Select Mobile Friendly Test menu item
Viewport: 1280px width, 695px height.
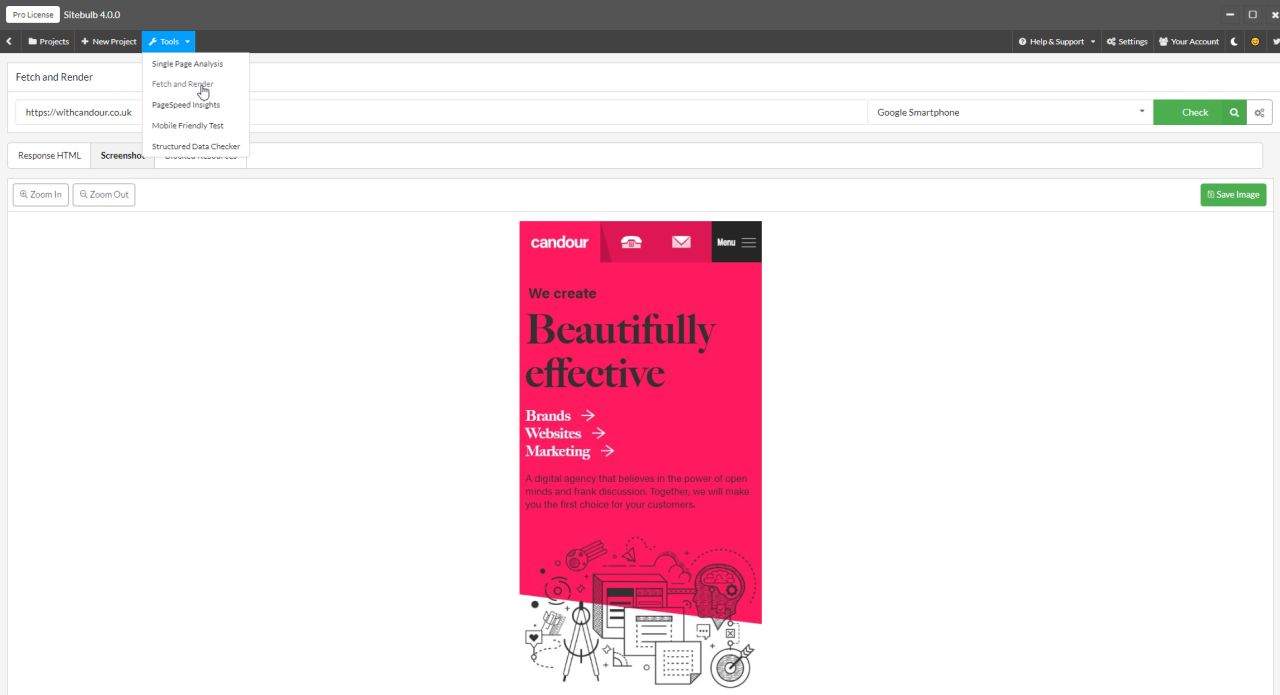pos(187,126)
